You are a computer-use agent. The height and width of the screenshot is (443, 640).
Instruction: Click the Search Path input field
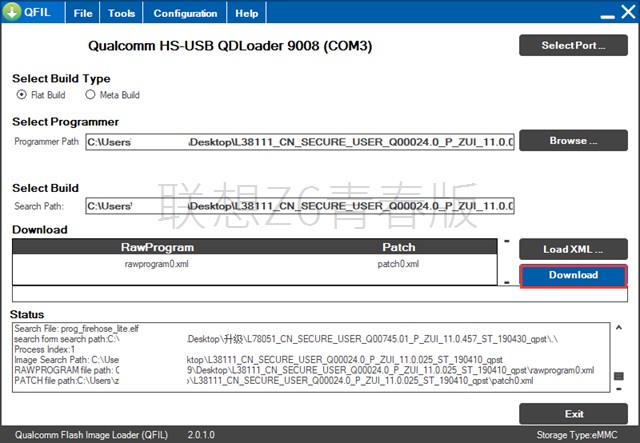tap(300, 206)
